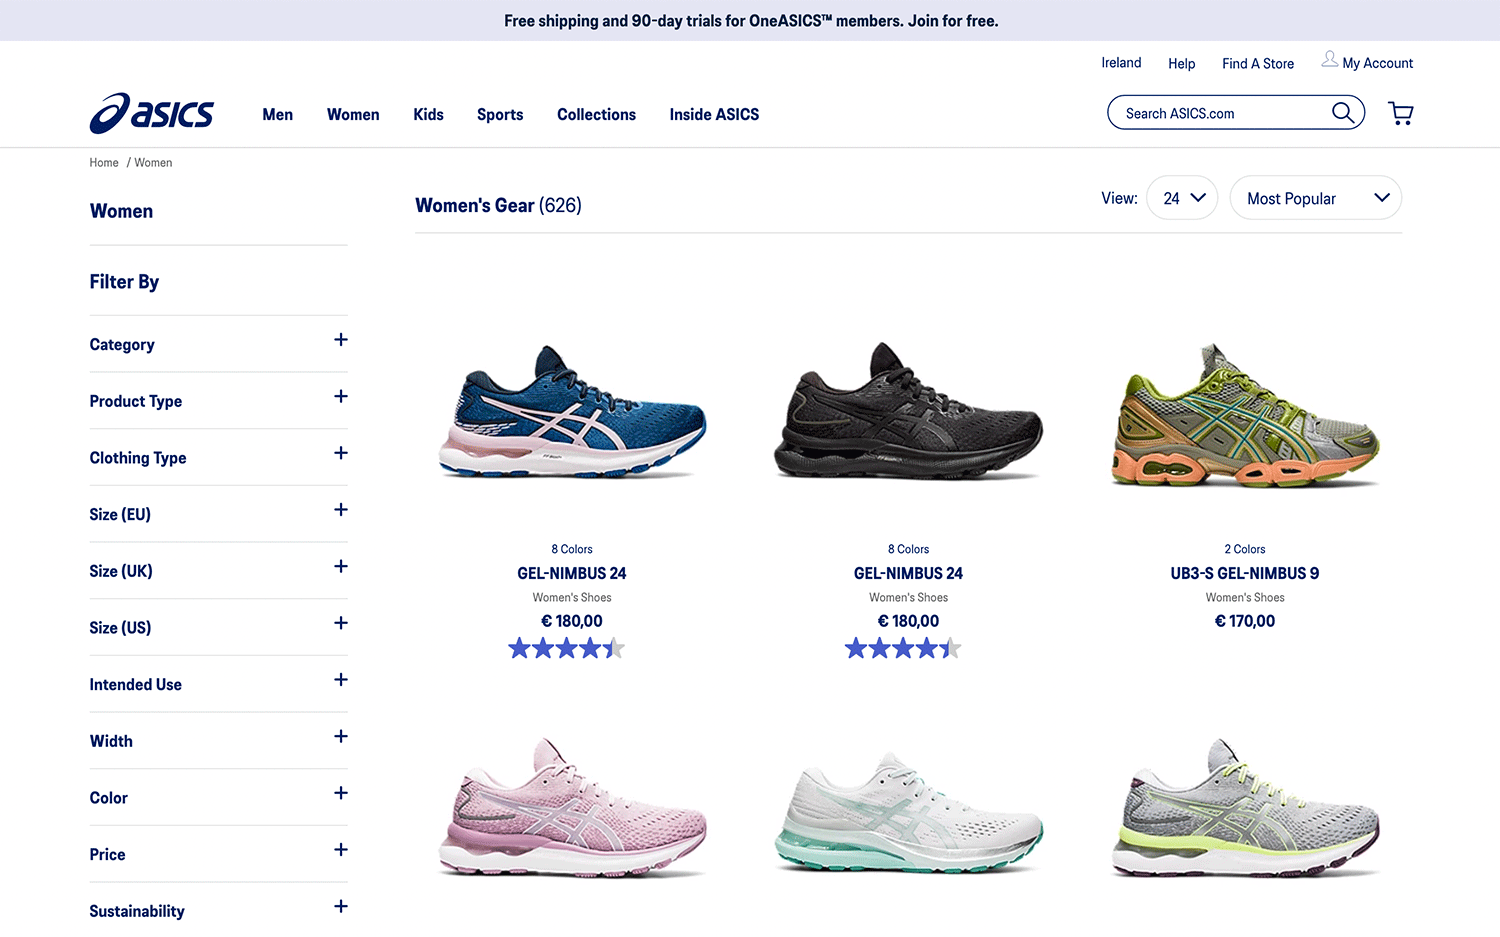Click the Find A Store link
This screenshot has height=937, width=1500.
click(1258, 63)
